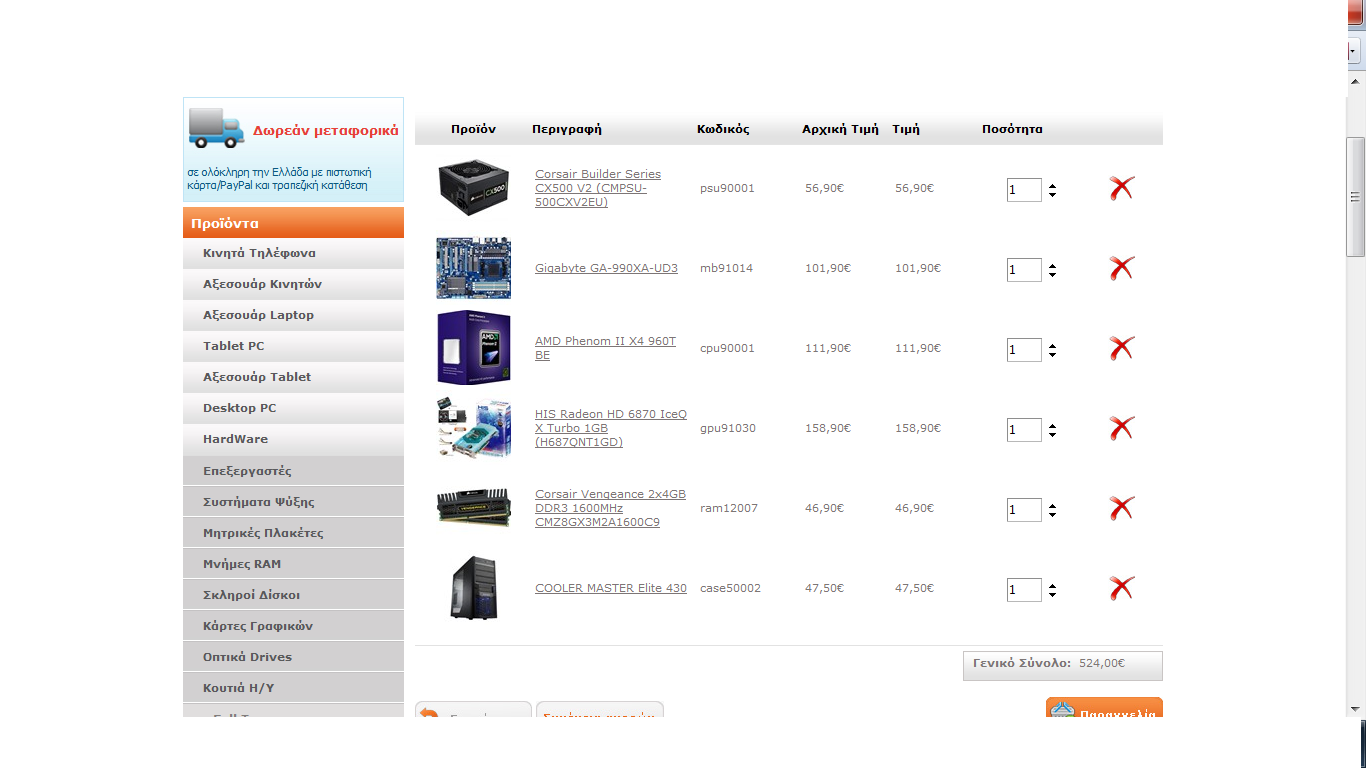Open HIS Radeon HD 6870 link
The height and width of the screenshot is (768, 1366).
611,428
